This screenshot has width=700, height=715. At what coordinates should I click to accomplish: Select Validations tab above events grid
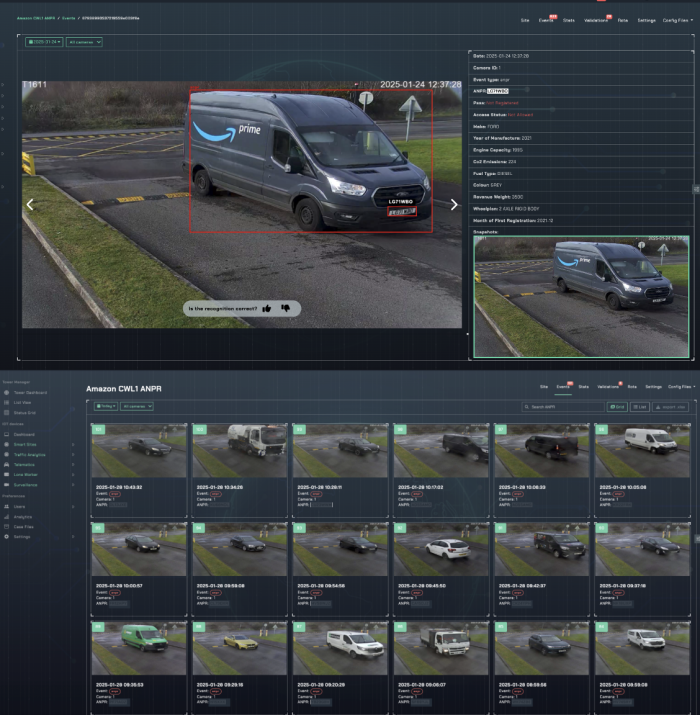point(608,387)
